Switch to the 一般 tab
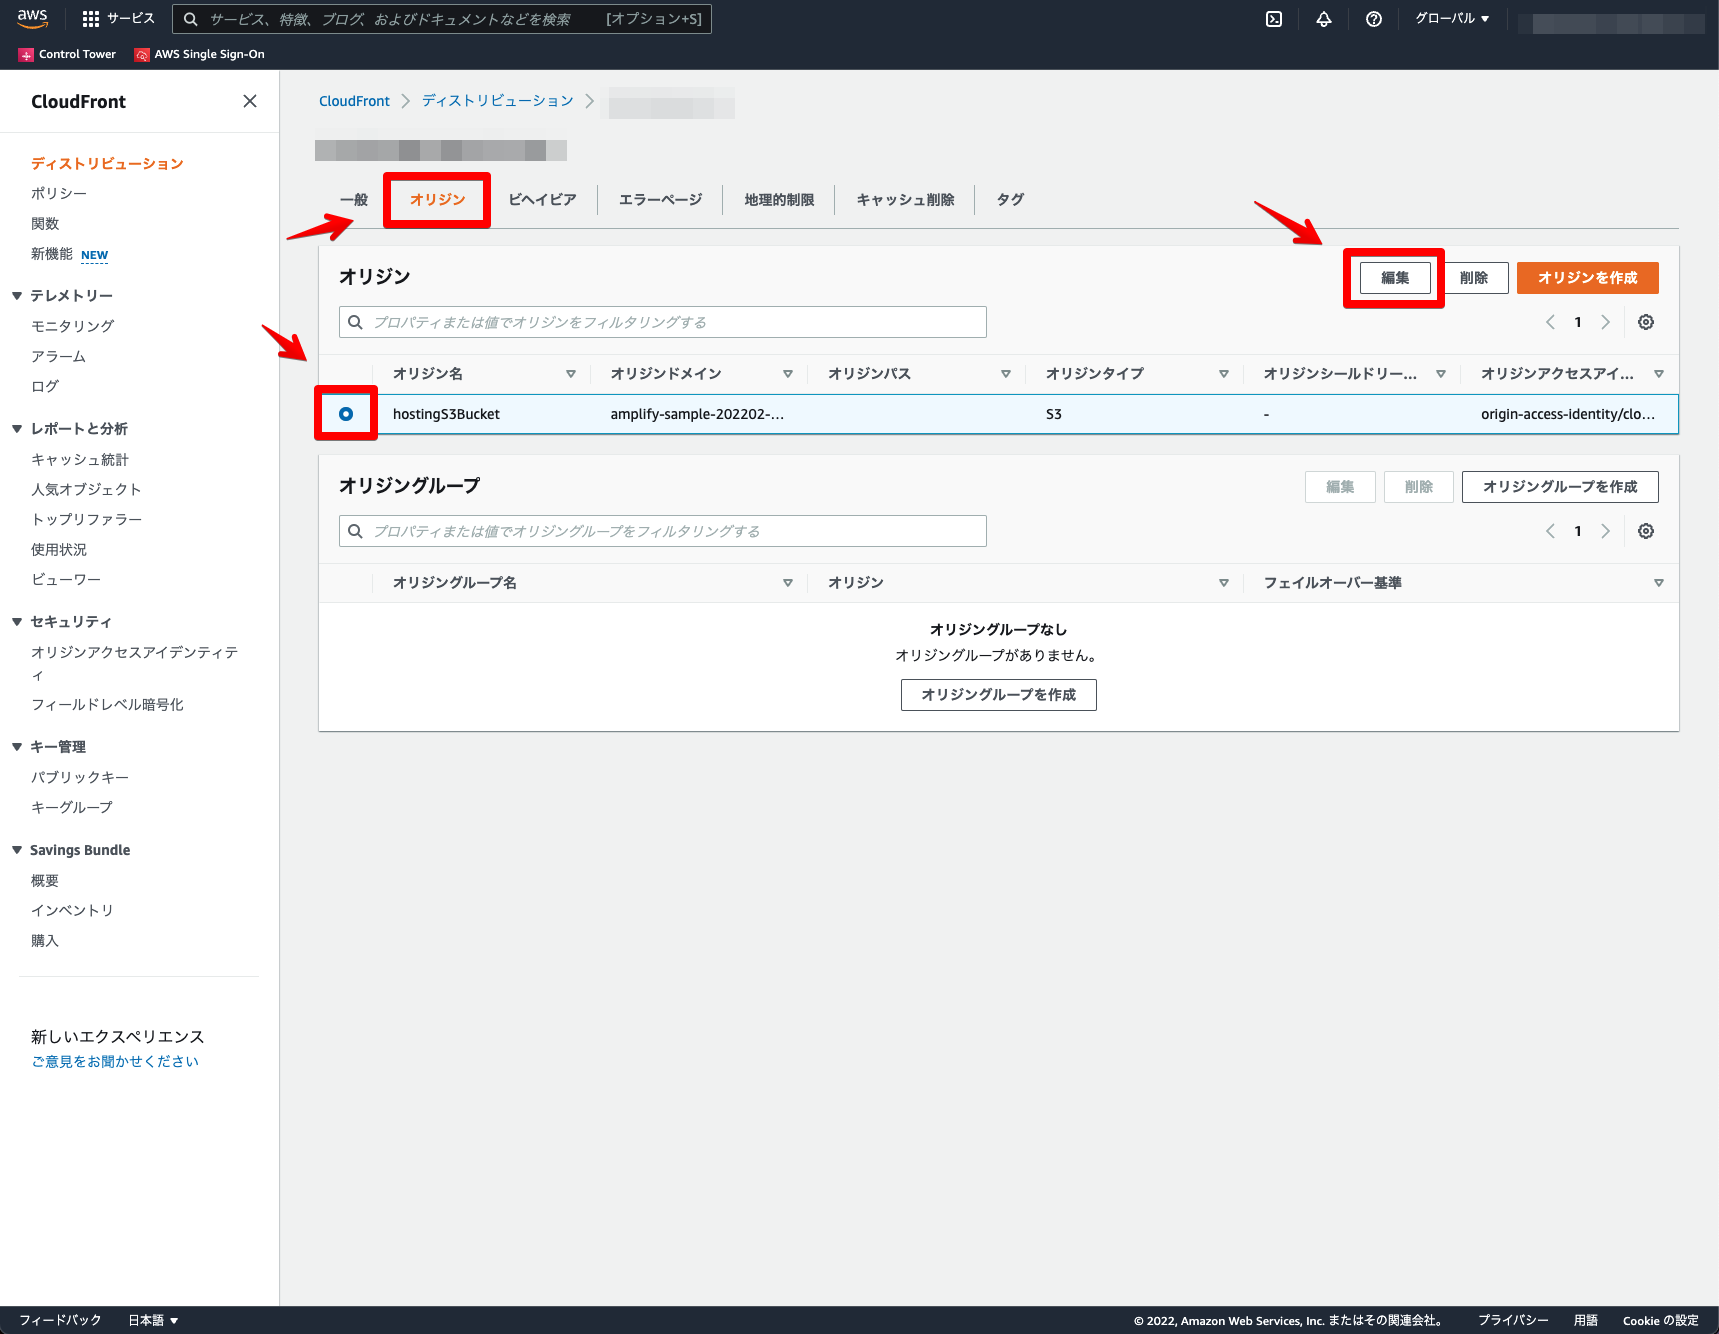This screenshot has width=1719, height=1334. click(354, 200)
